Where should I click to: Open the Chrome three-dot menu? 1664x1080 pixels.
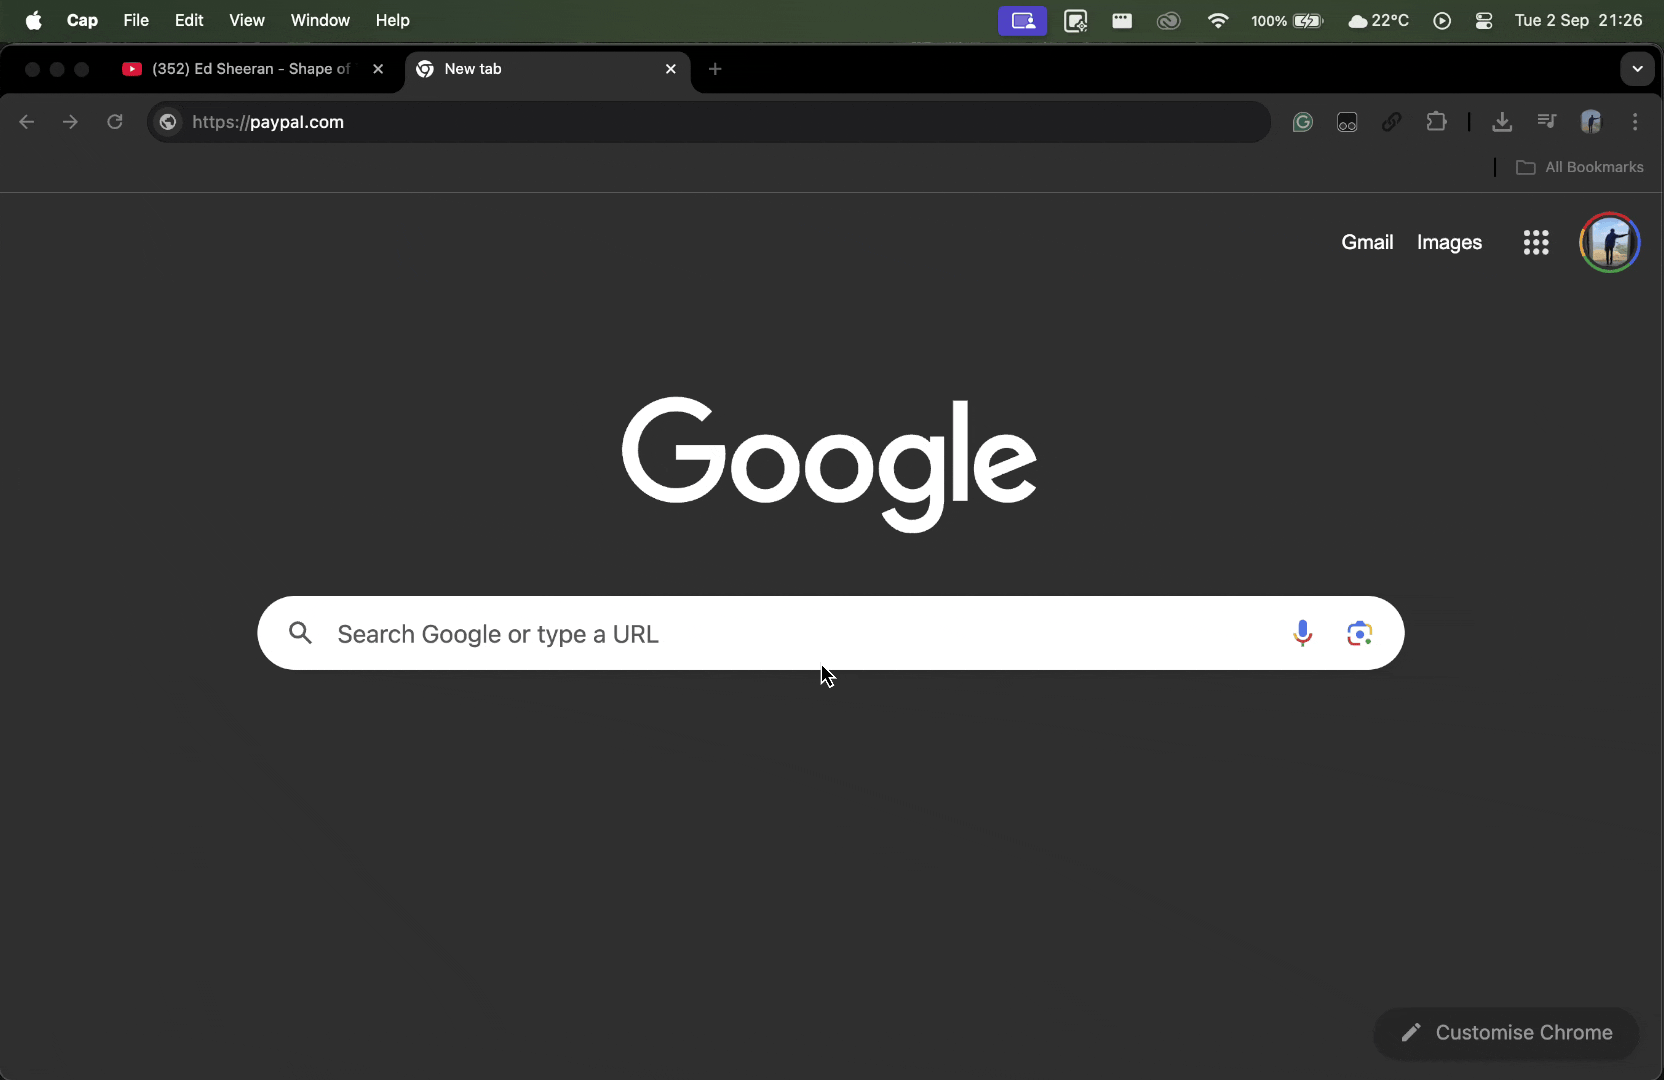(1636, 122)
